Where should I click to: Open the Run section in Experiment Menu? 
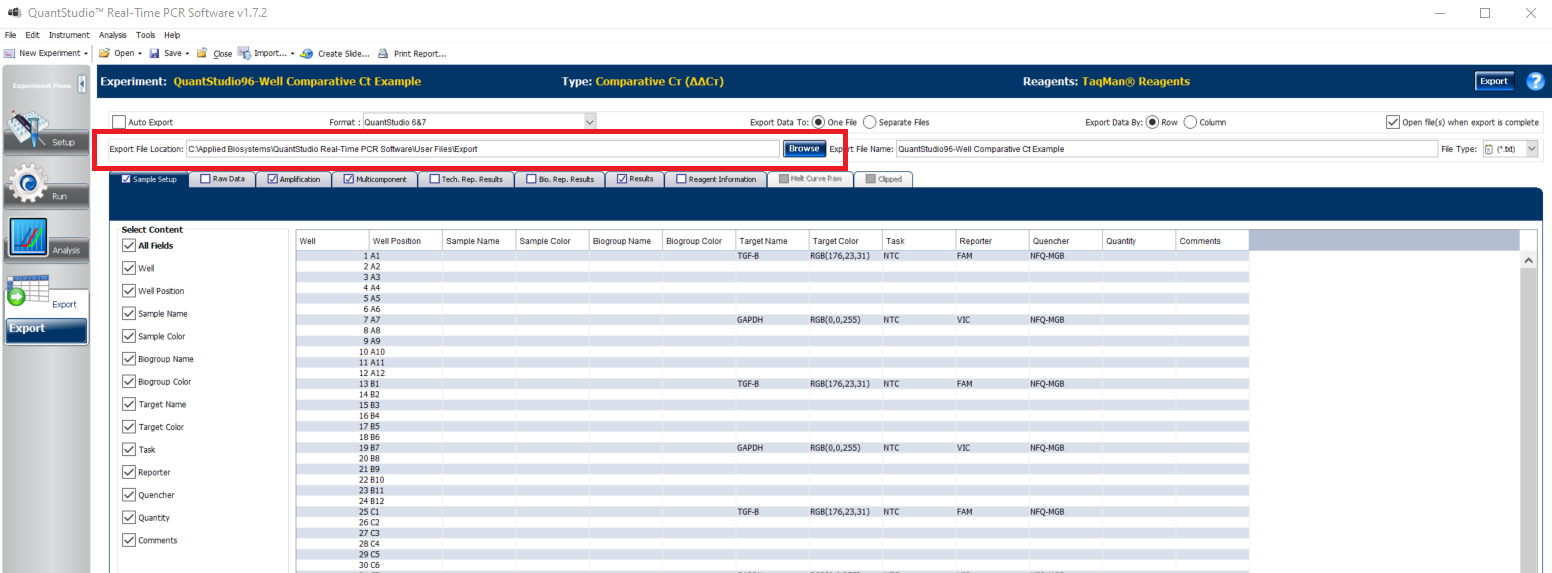[x=44, y=186]
